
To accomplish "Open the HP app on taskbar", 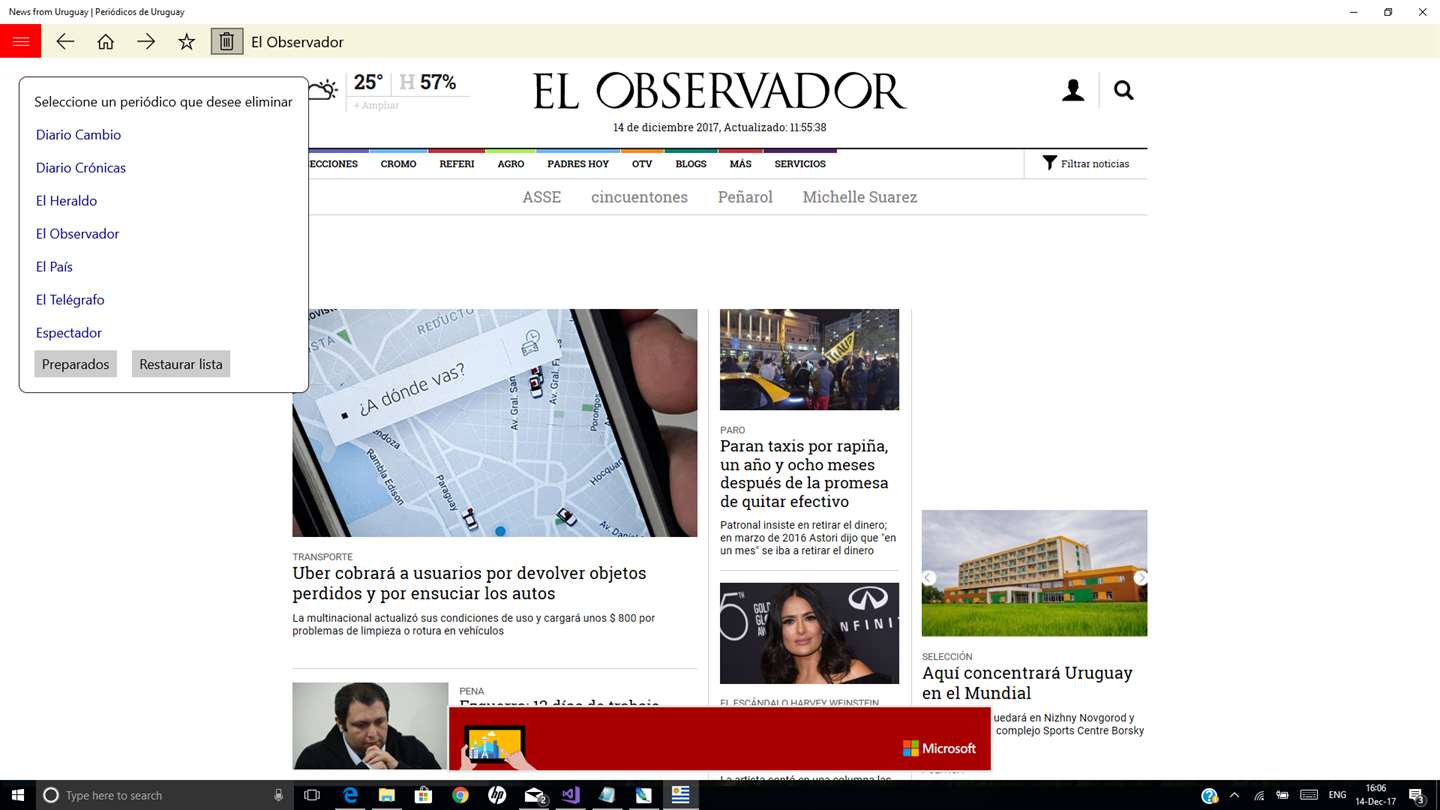I will (x=497, y=795).
